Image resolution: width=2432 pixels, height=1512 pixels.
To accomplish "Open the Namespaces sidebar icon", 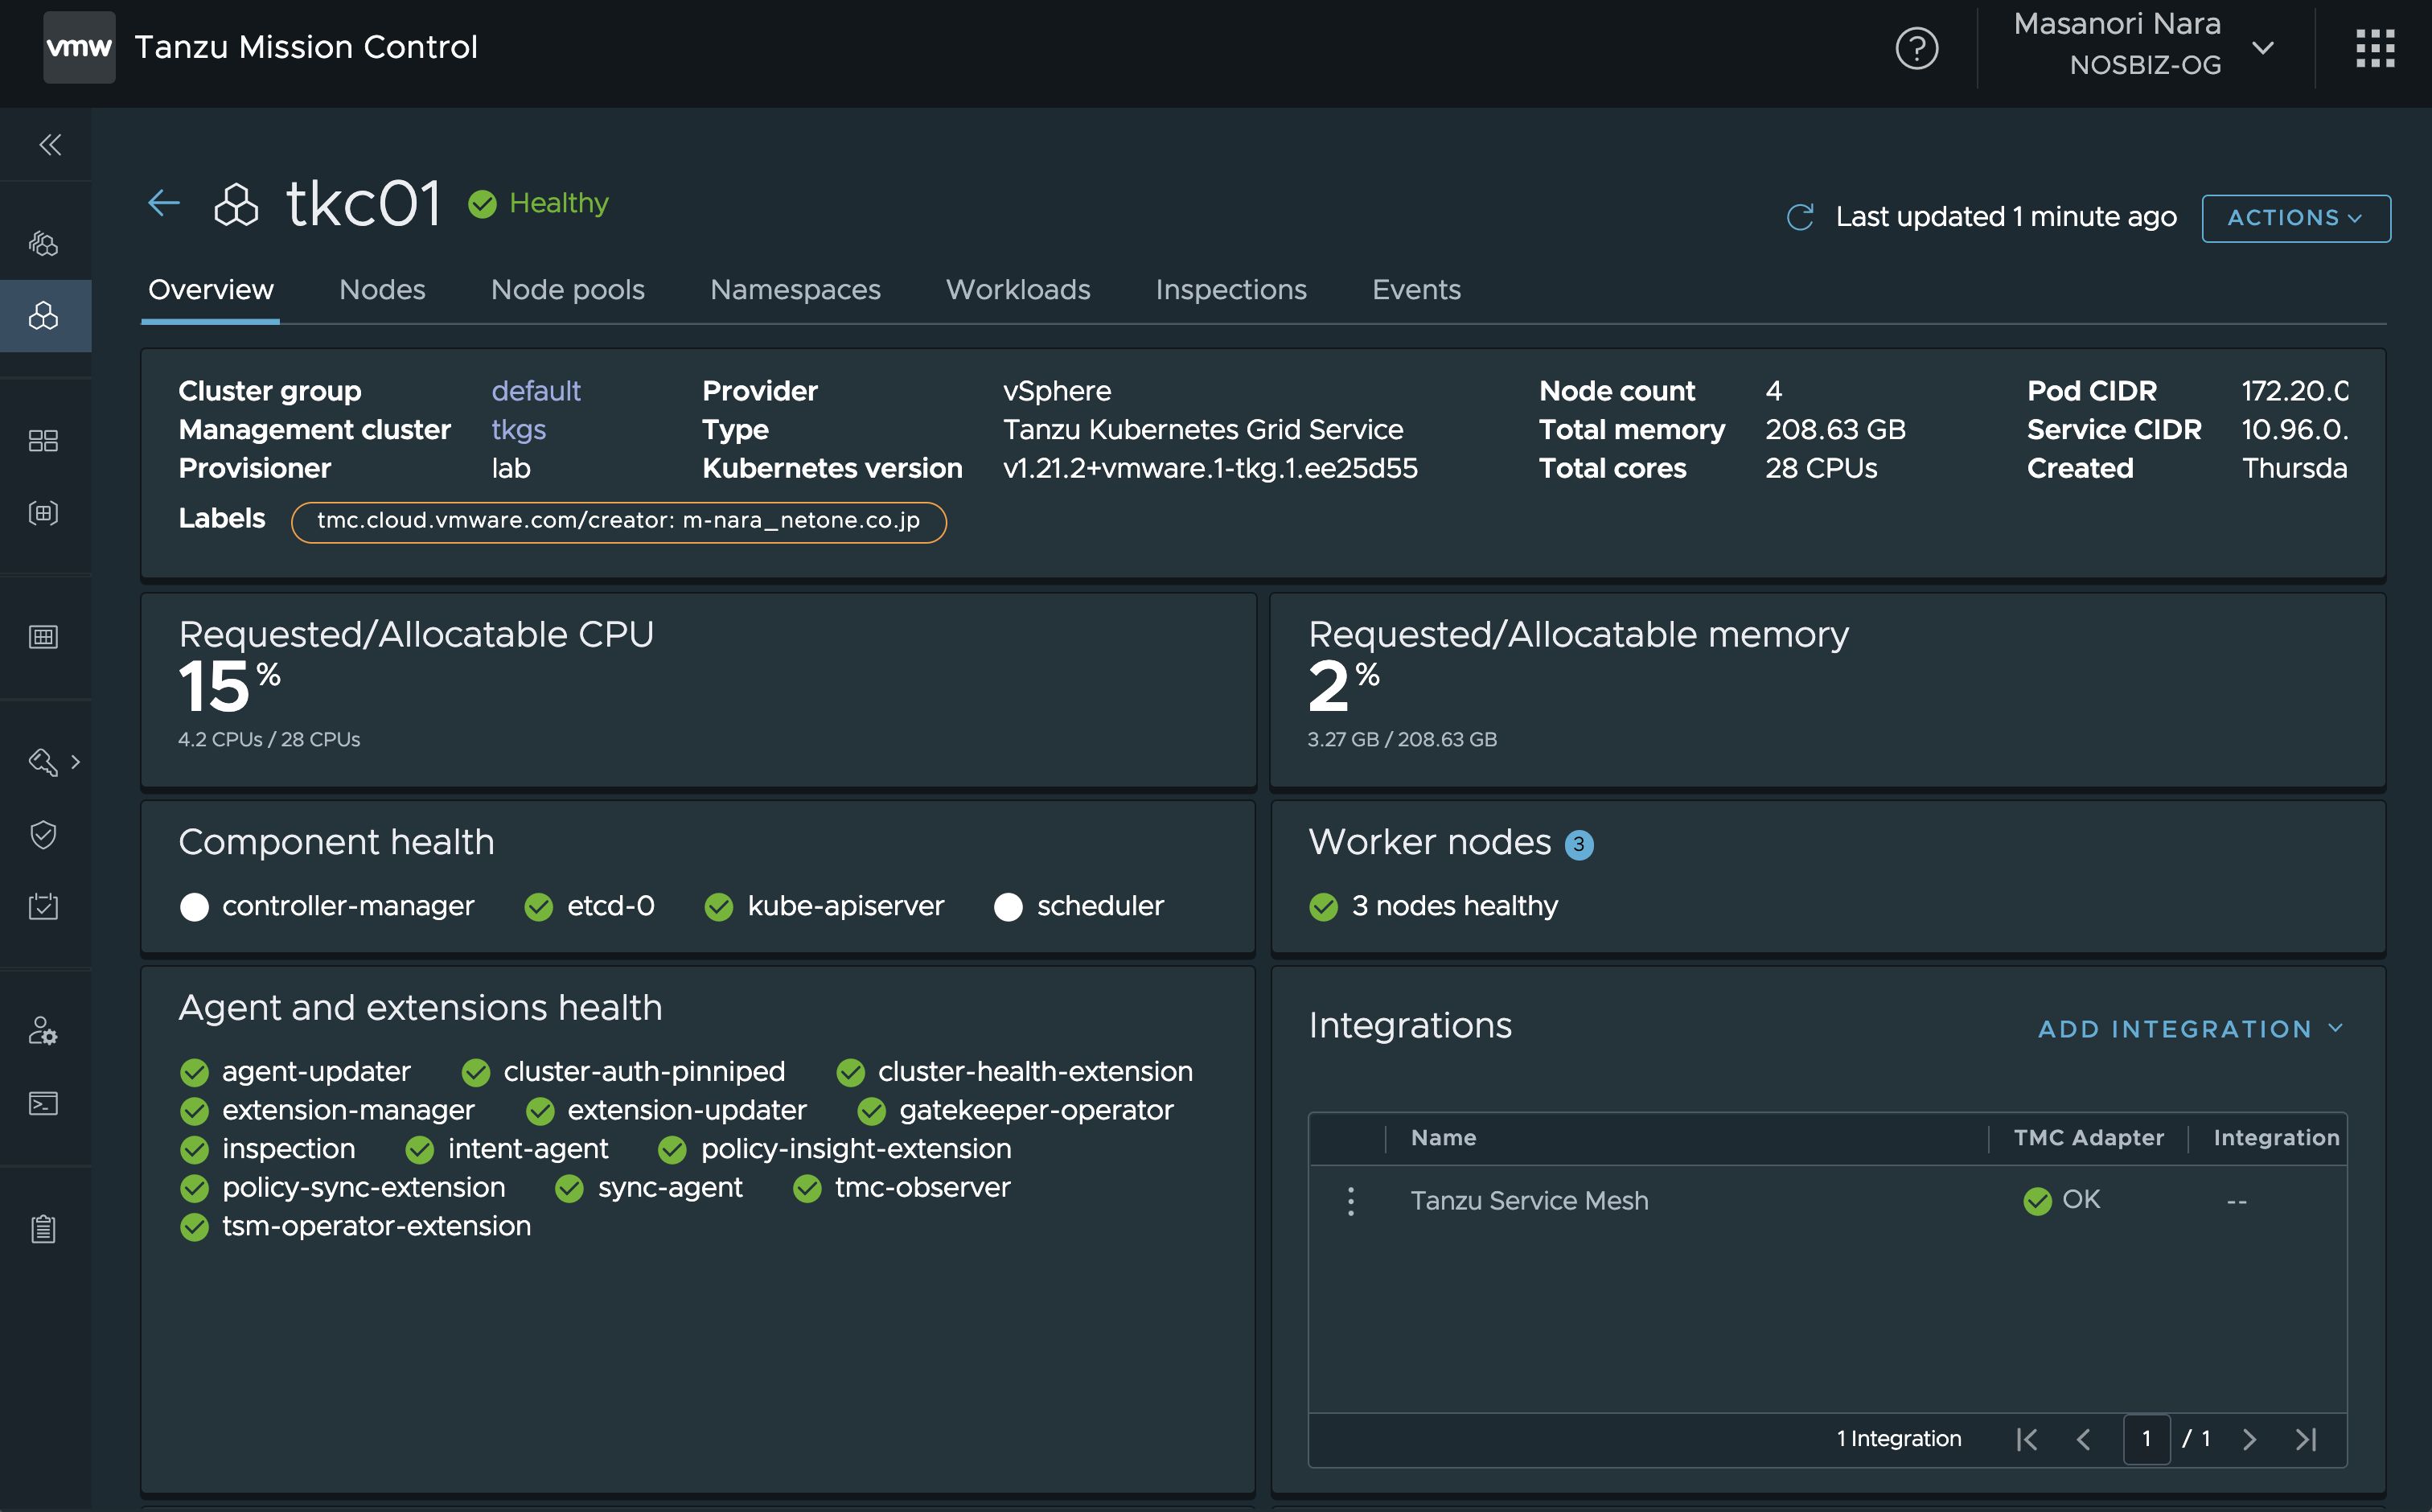I will pyautogui.click(x=43, y=513).
